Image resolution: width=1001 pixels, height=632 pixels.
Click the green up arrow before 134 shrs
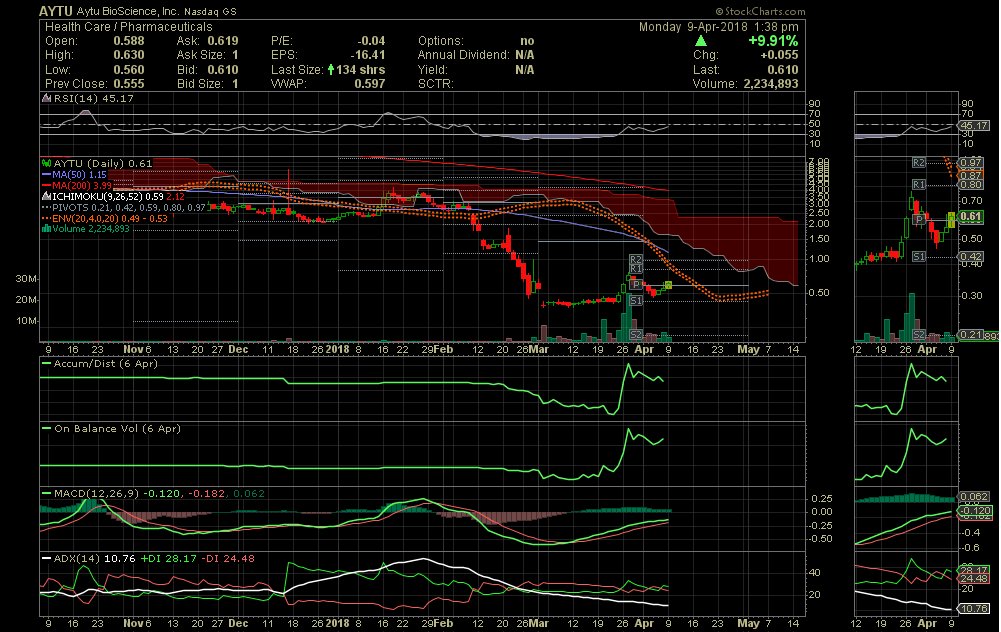(x=331, y=70)
